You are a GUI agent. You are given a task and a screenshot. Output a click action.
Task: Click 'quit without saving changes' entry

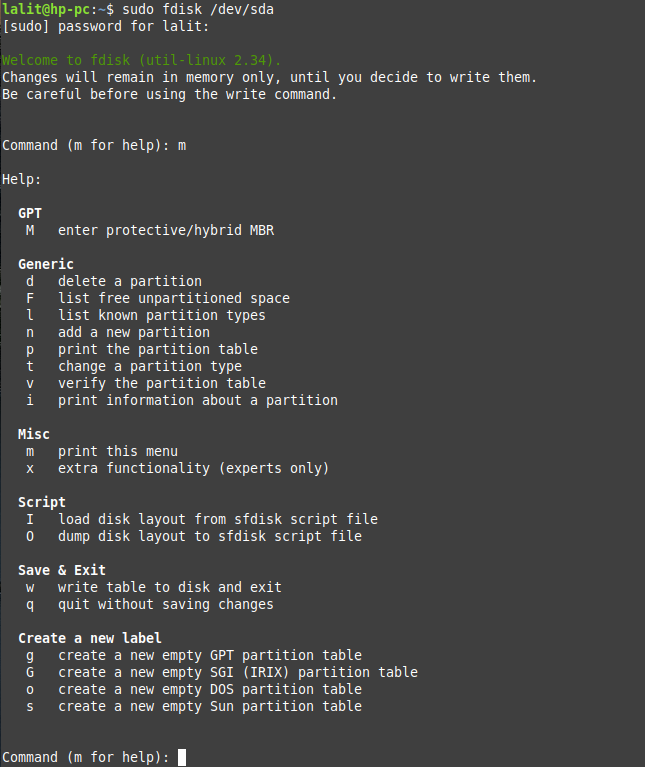165,604
